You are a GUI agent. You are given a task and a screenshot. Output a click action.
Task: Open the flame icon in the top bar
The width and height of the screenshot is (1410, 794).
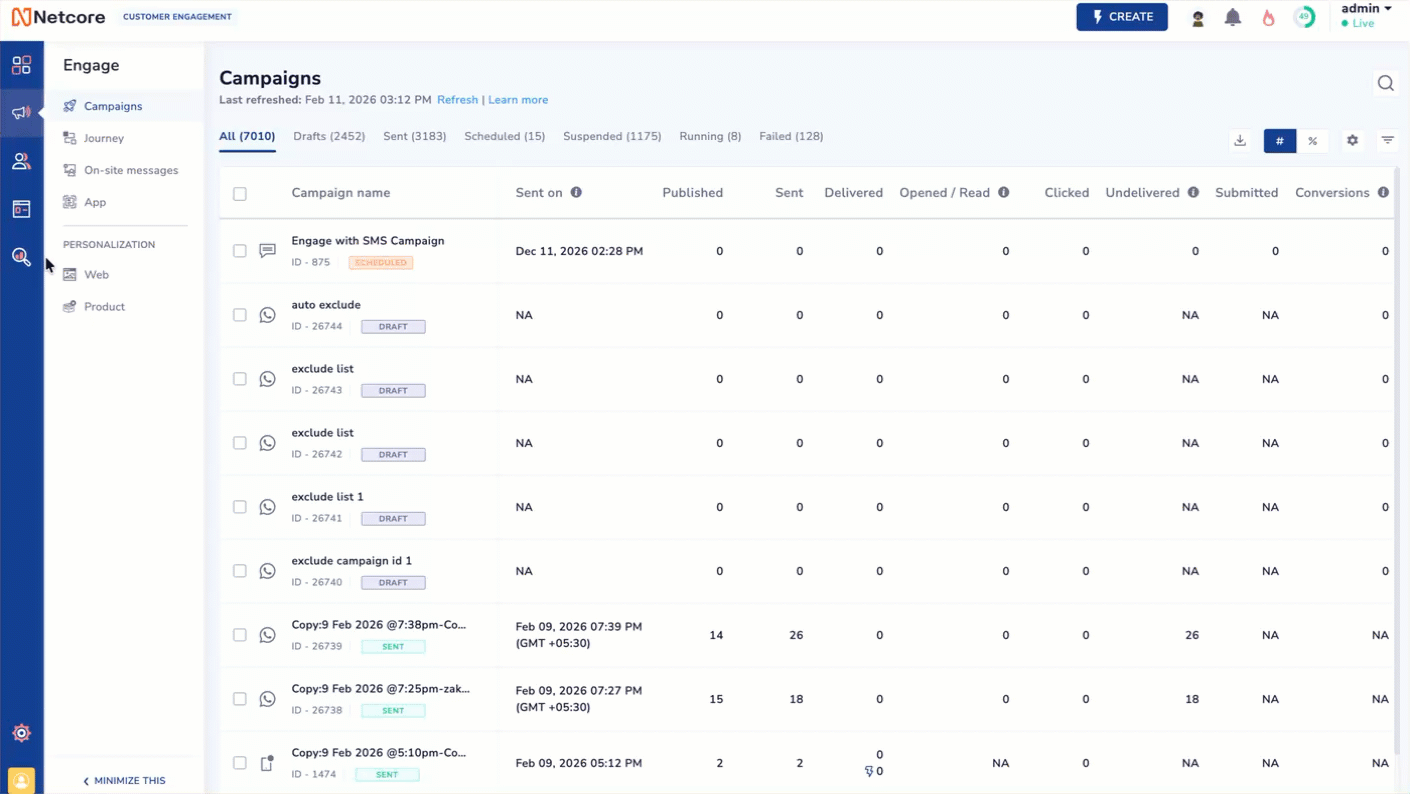(1268, 16)
